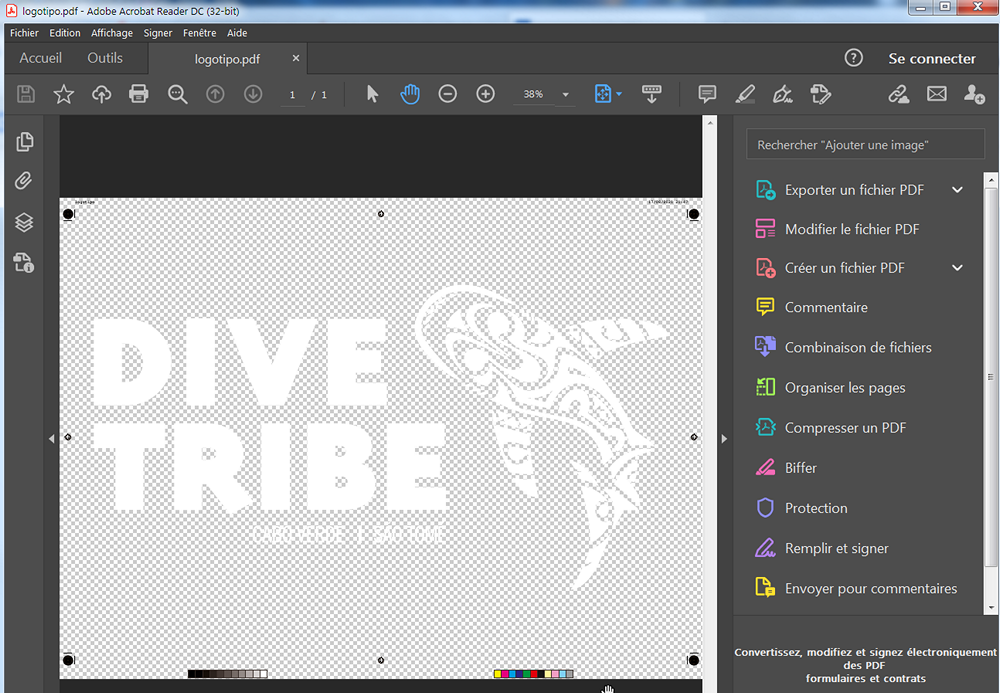Expand Créer un fichier PDF chevron
This screenshot has height=693, width=1000.
point(957,268)
